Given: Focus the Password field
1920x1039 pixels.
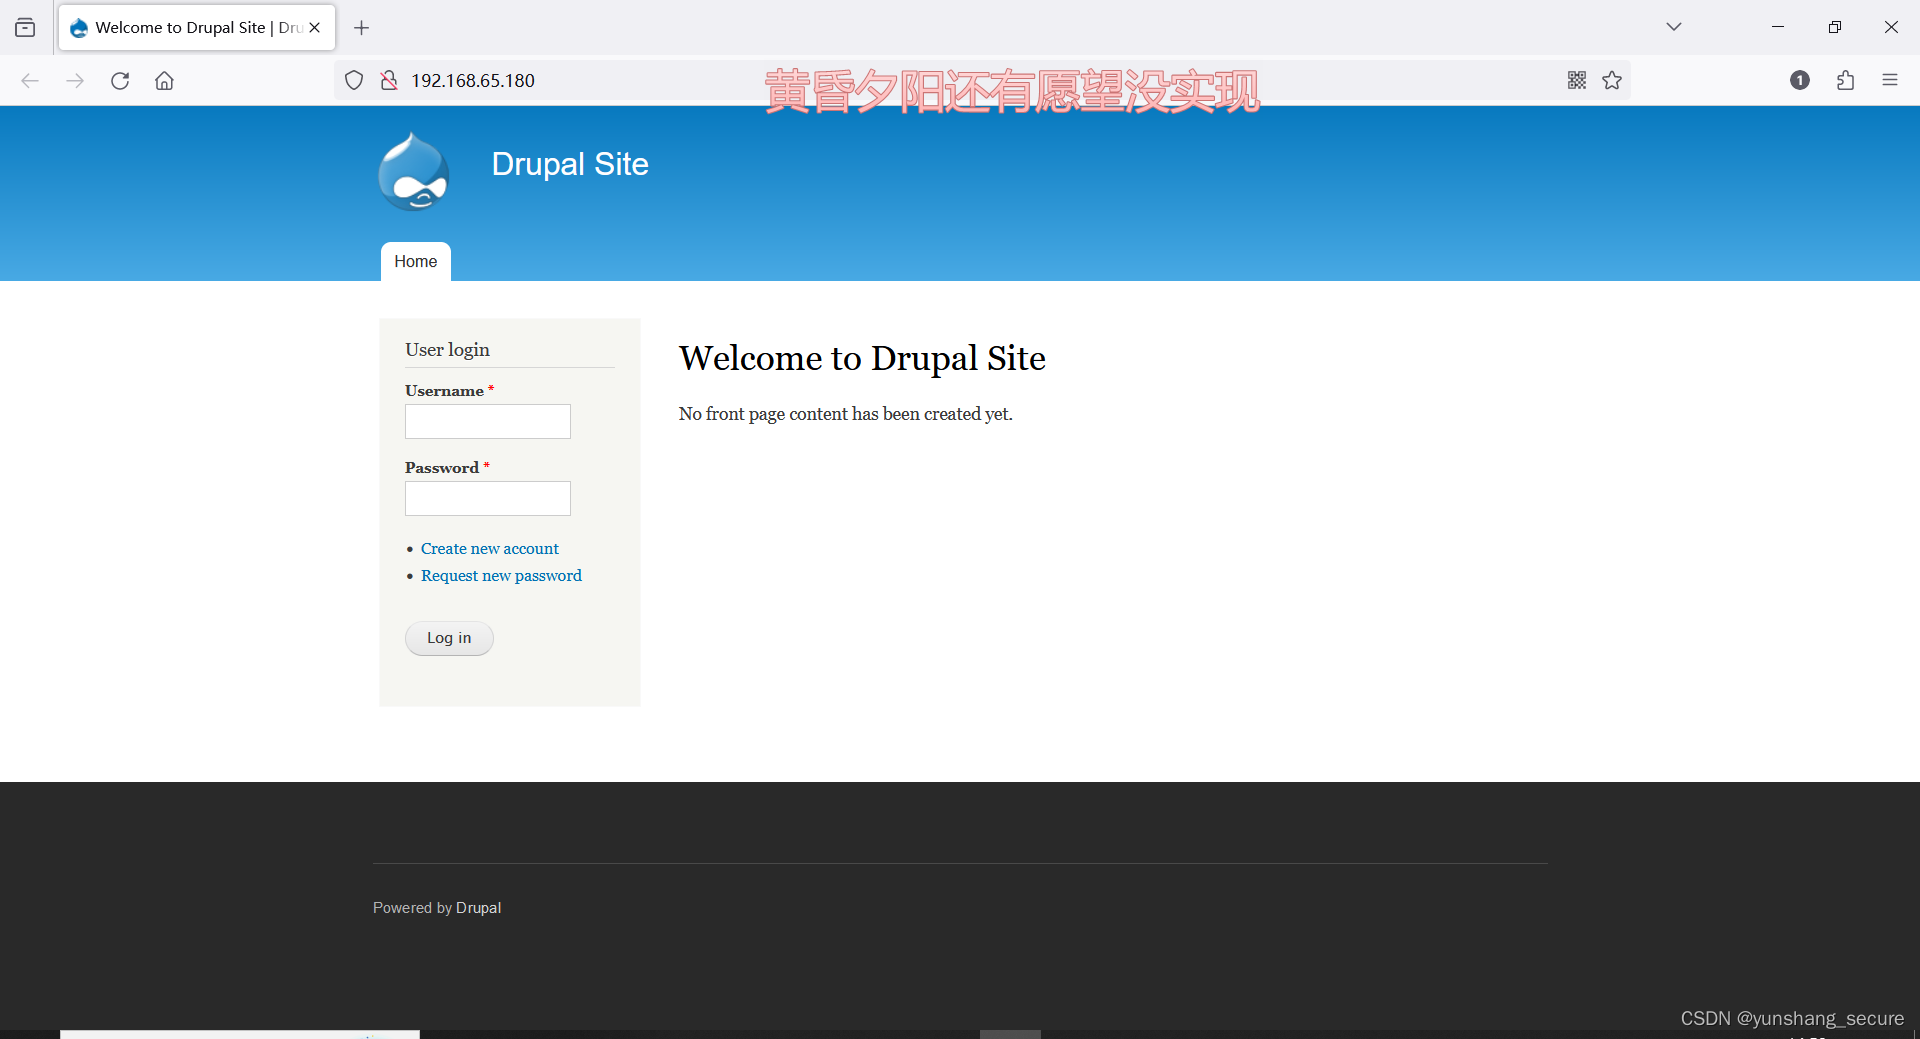Looking at the screenshot, I should tap(488, 499).
